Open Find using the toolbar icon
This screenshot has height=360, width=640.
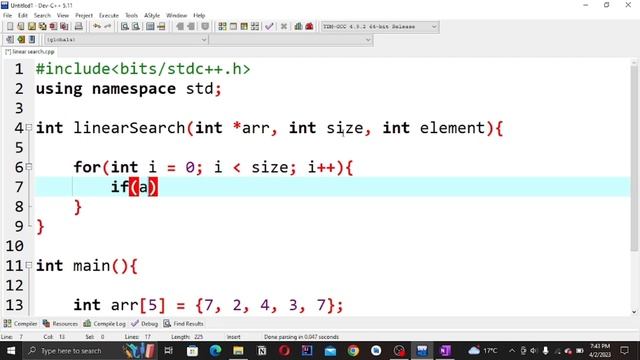pyautogui.click(x=125, y=27)
